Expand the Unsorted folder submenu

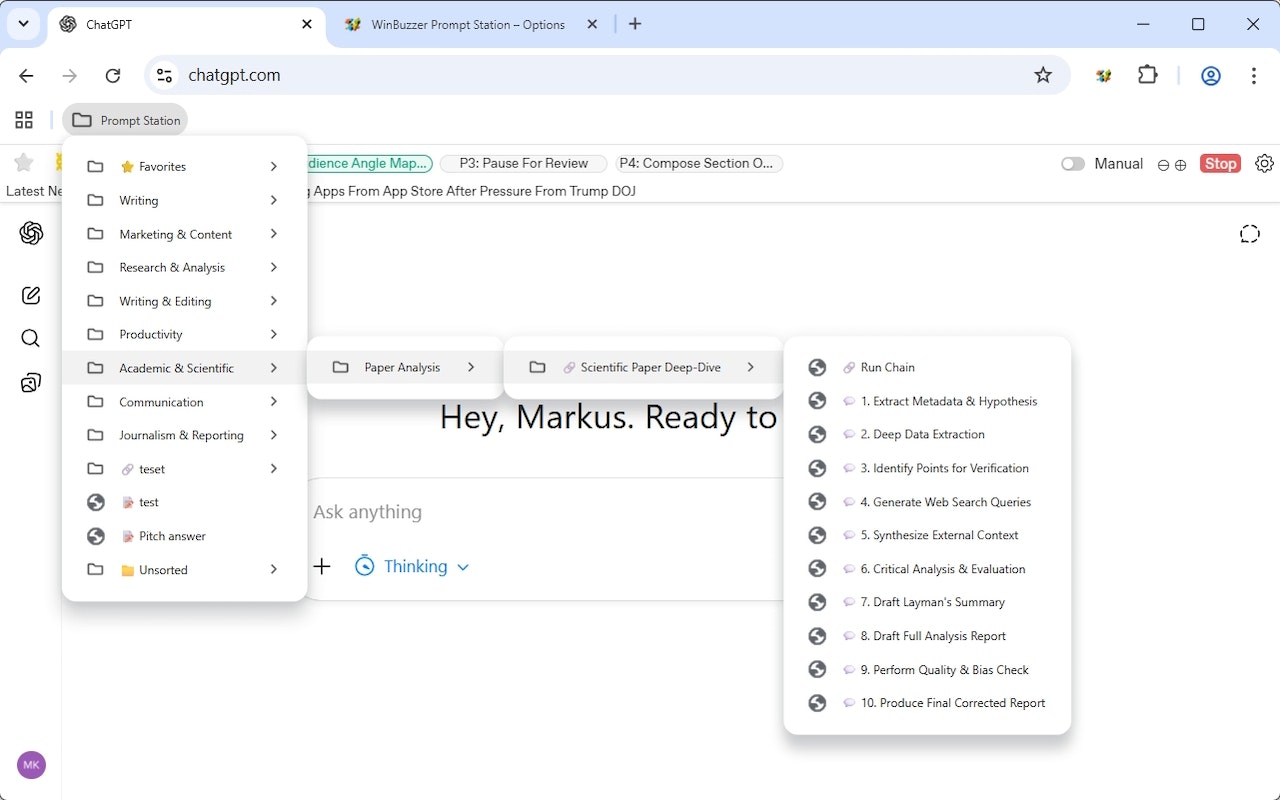[184, 570]
